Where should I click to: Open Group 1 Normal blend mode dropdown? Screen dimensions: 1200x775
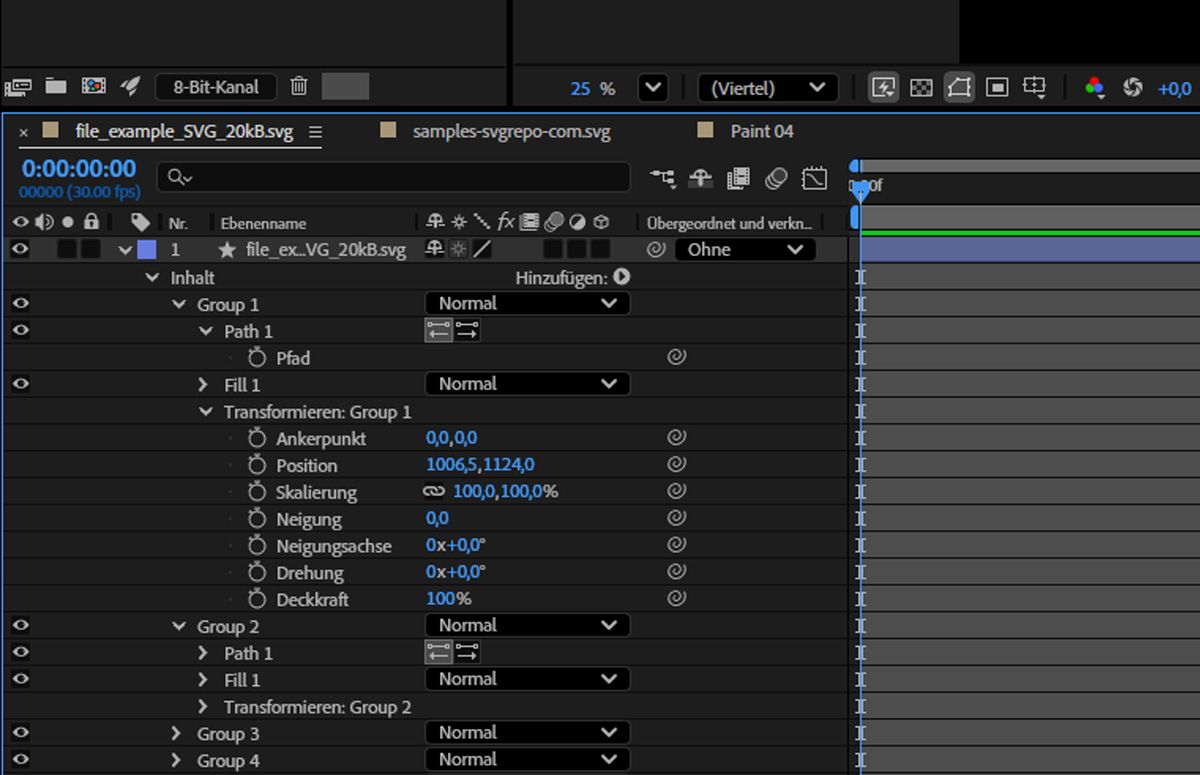(527, 303)
